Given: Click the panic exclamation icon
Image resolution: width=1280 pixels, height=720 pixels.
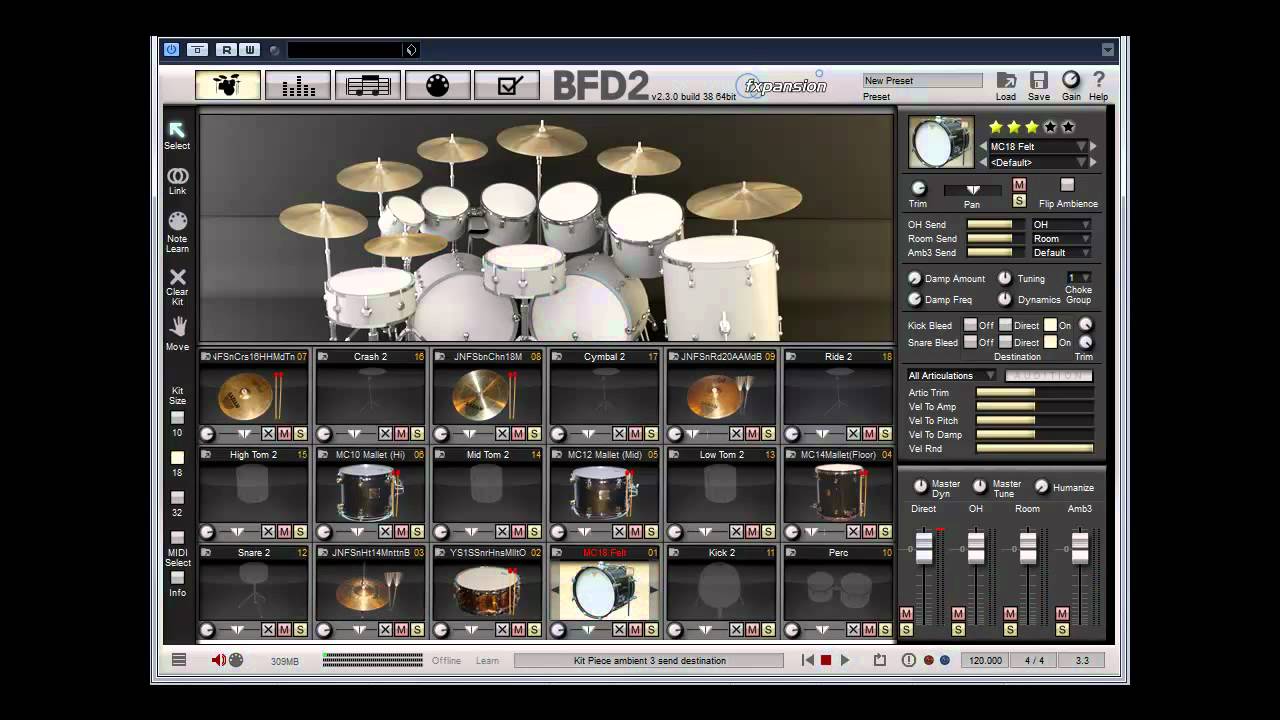Looking at the screenshot, I should click(x=908, y=660).
